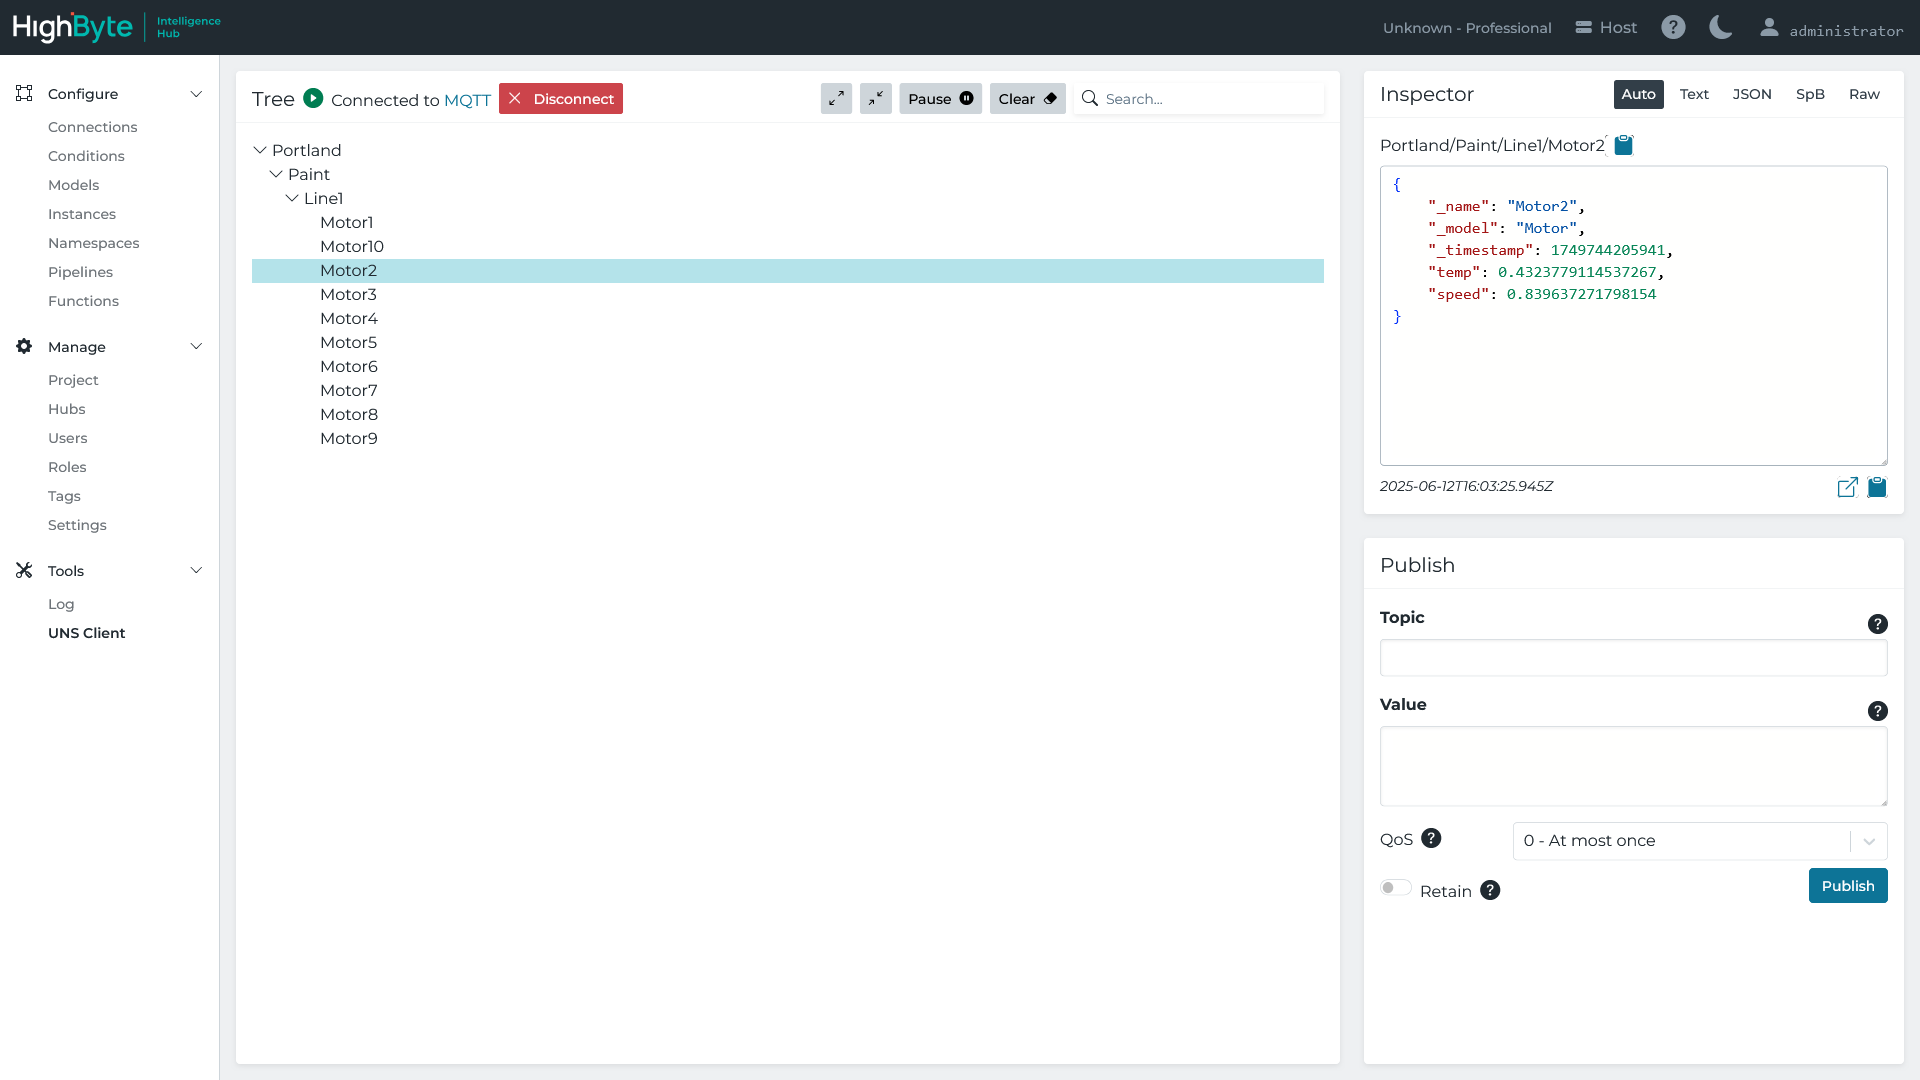Switch inspector to Text view

[x=1694, y=94]
